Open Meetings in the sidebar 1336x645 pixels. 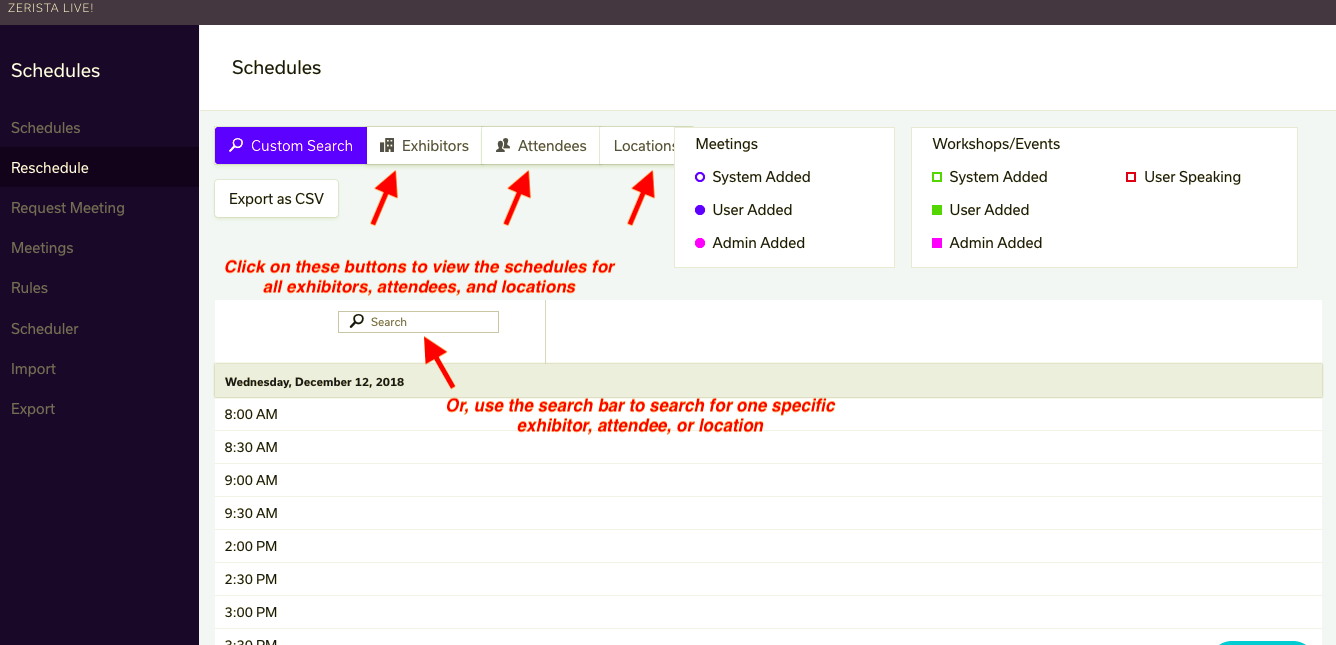pyautogui.click(x=42, y=248)
